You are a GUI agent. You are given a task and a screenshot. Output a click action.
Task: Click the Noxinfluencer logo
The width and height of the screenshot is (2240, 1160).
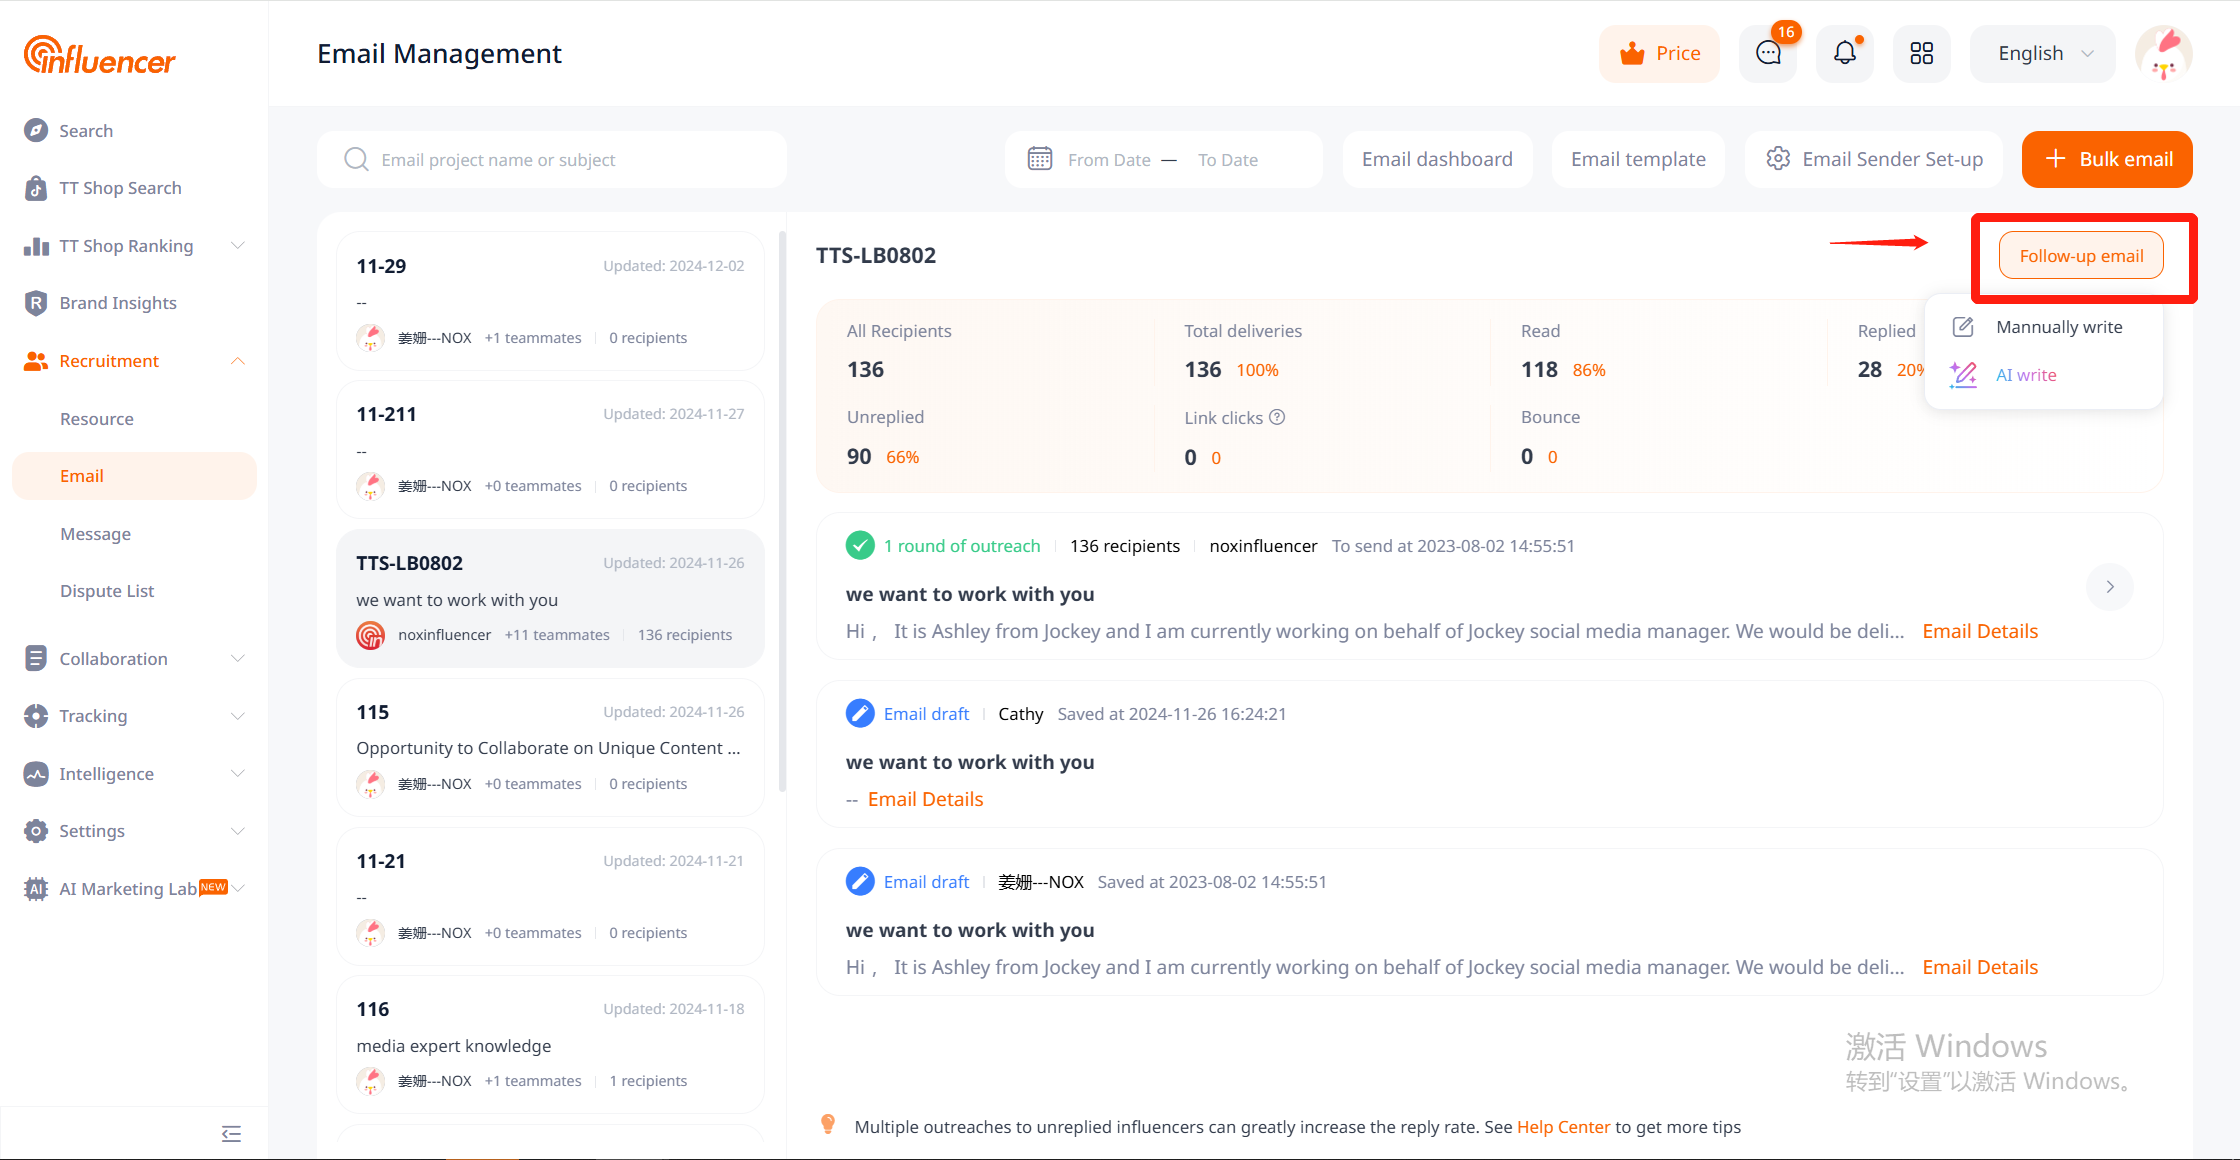[100, 56]
